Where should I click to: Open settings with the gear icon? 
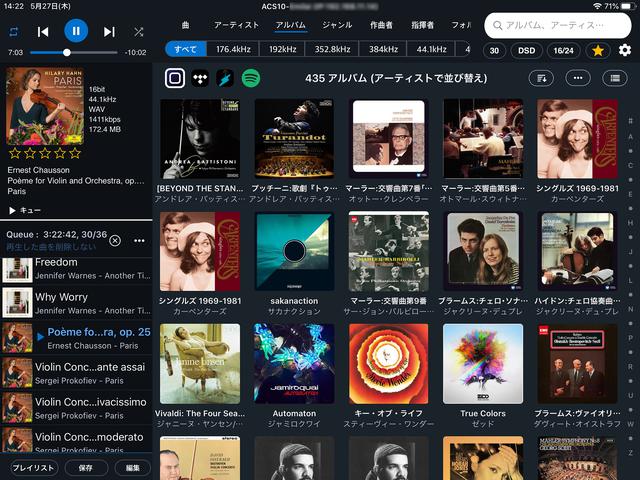tap(625, 50)
